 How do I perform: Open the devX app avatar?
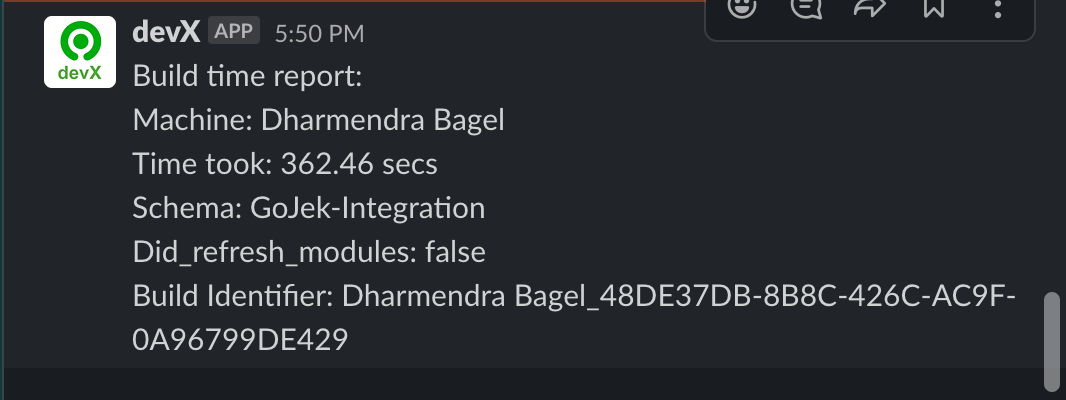tap(80, 52)
